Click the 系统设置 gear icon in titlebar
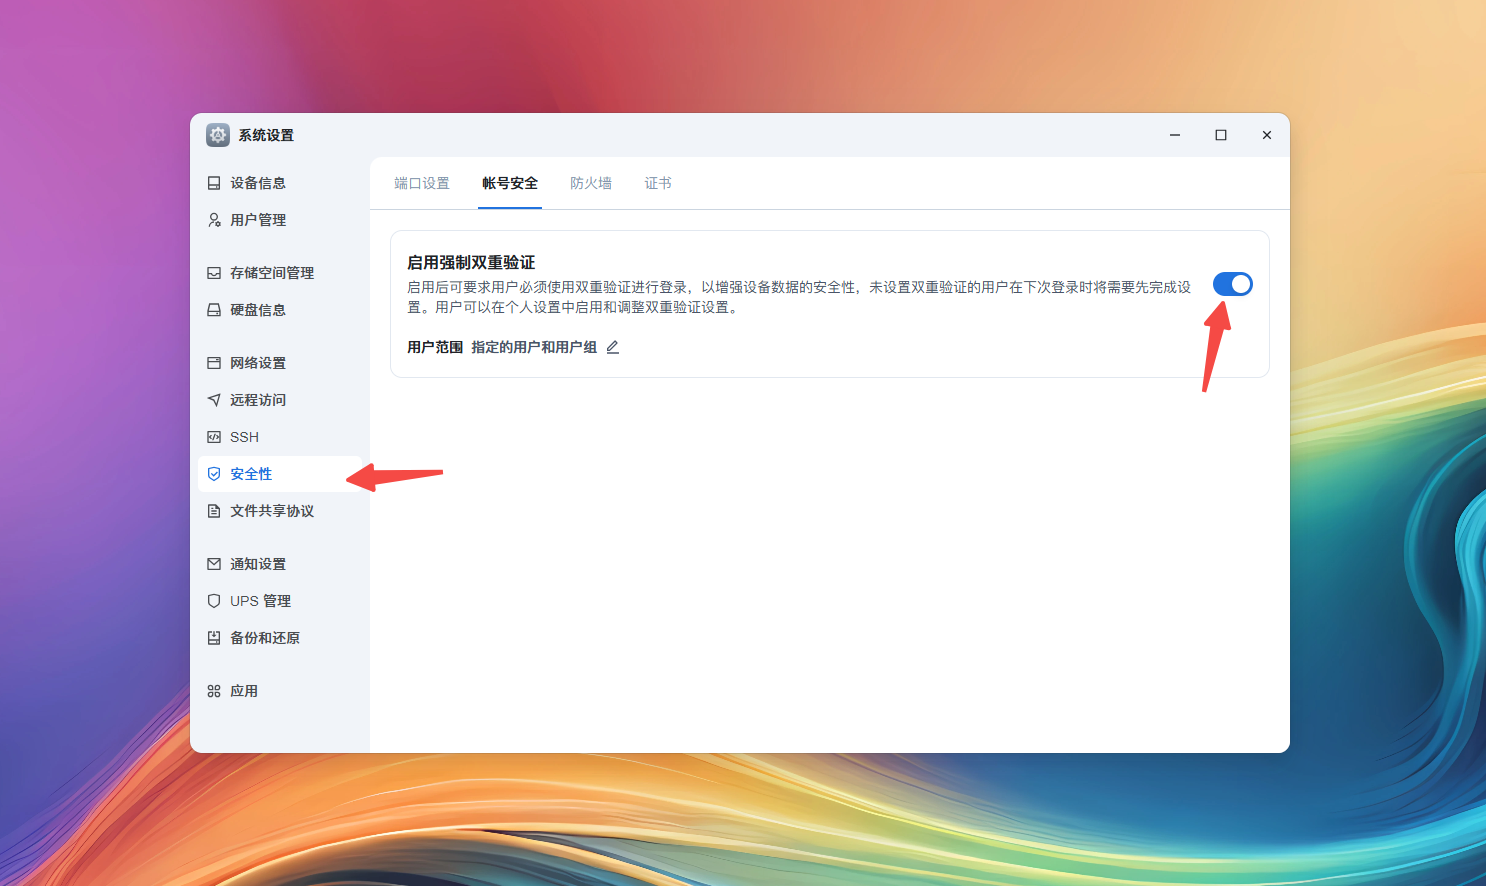 tap(218, 134)
